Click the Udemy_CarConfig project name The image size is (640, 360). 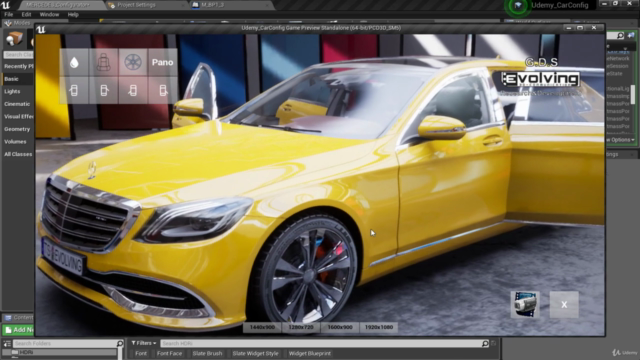(x=560, y=5)
